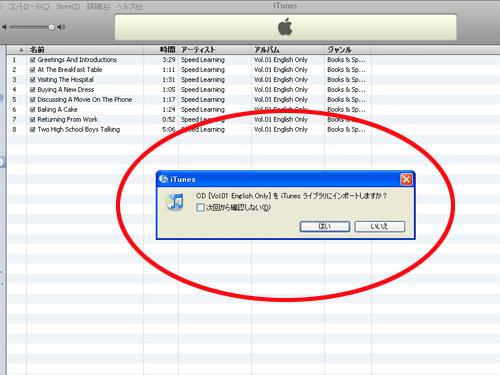
Task: Click the minimum volume speaker icon
Action: tap(4, 27)
